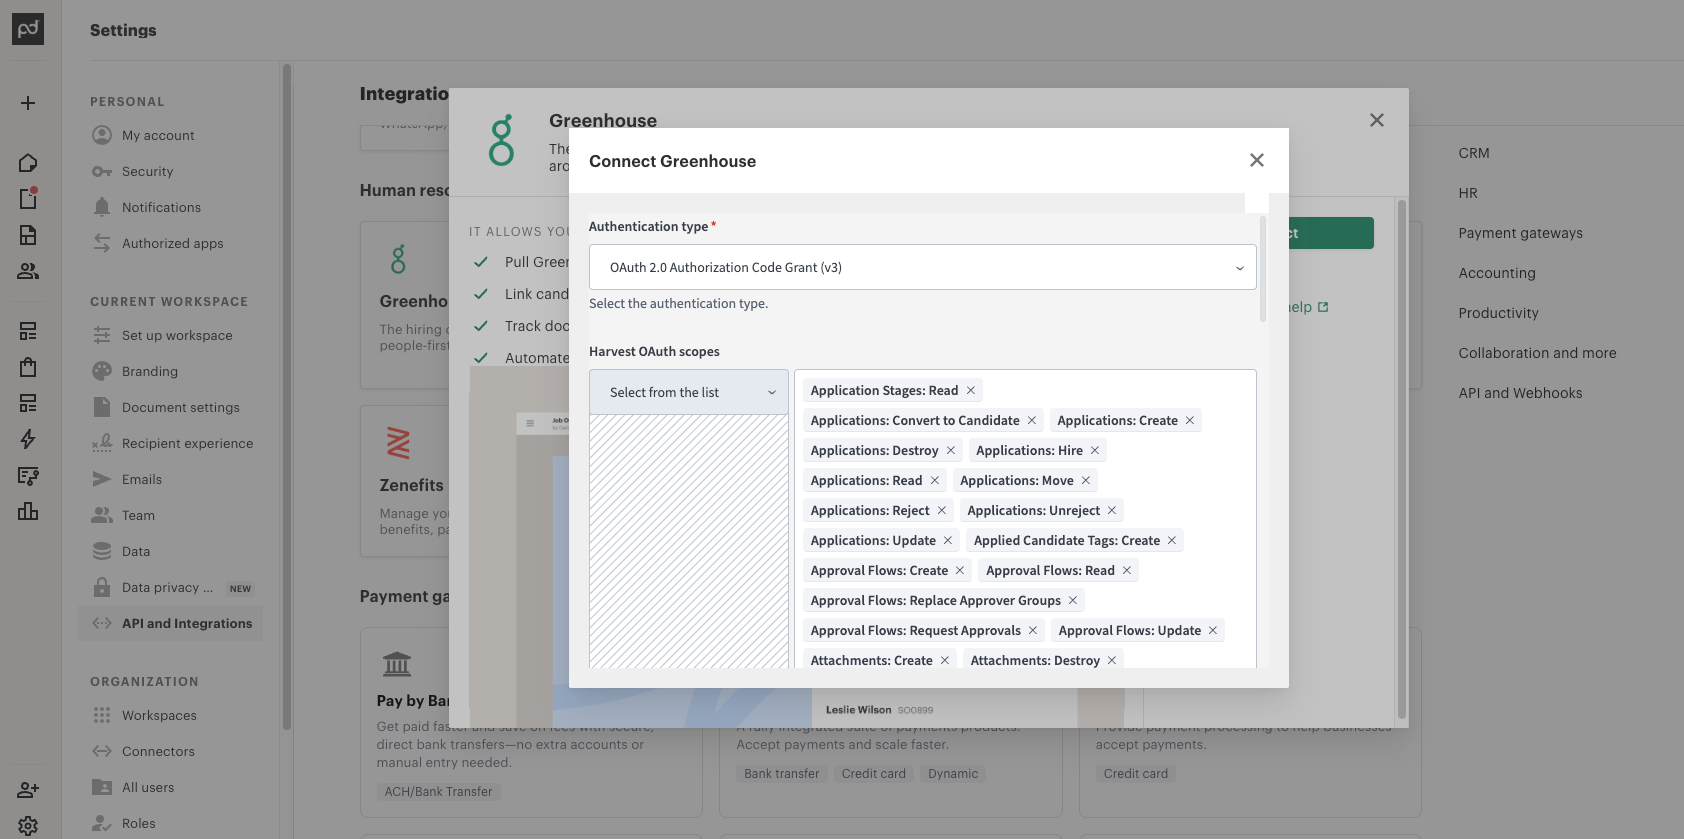Open Branding settings page
Image resolution: width=1684 pixels, height=839 pixels.
pos(150,371)
